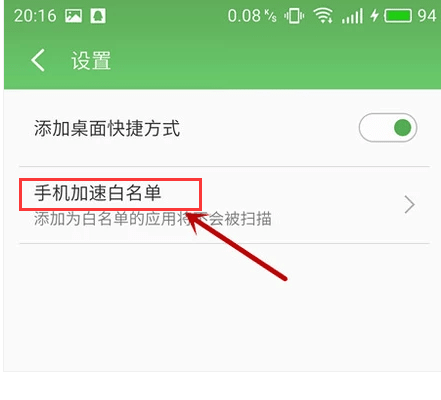Tap the 设置 page title
Screen dimensions: 441x400
(91, 60)
